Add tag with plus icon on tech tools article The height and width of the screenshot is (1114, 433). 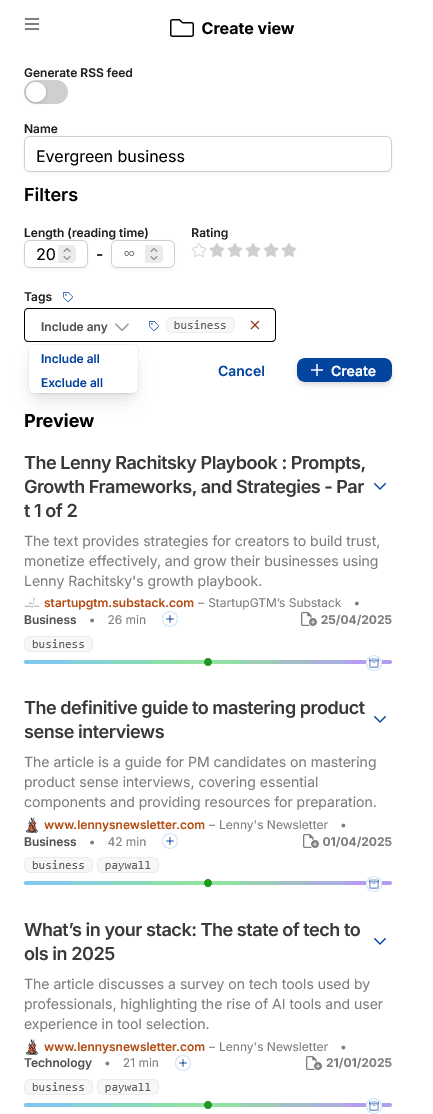tap(183, 1064)
